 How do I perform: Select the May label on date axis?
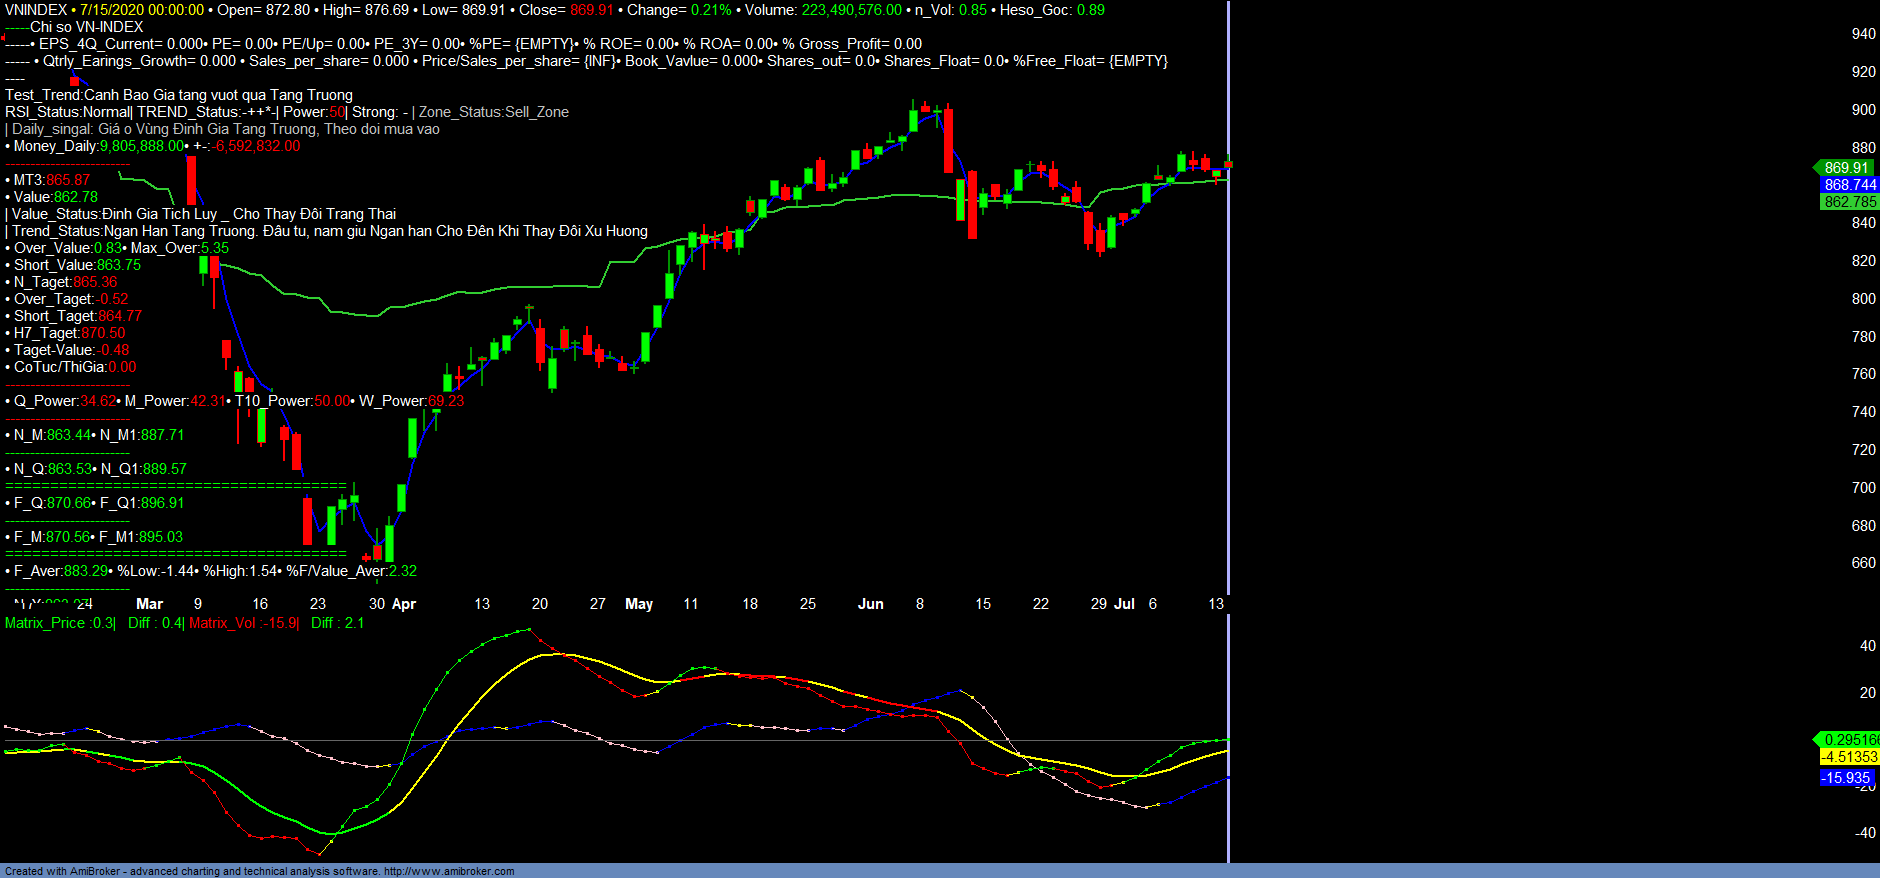(638, 604)
